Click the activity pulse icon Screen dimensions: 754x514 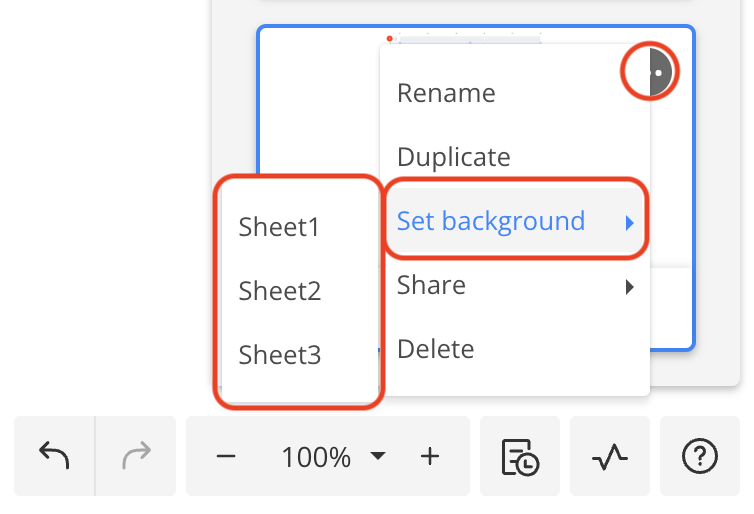click(610, 457)
